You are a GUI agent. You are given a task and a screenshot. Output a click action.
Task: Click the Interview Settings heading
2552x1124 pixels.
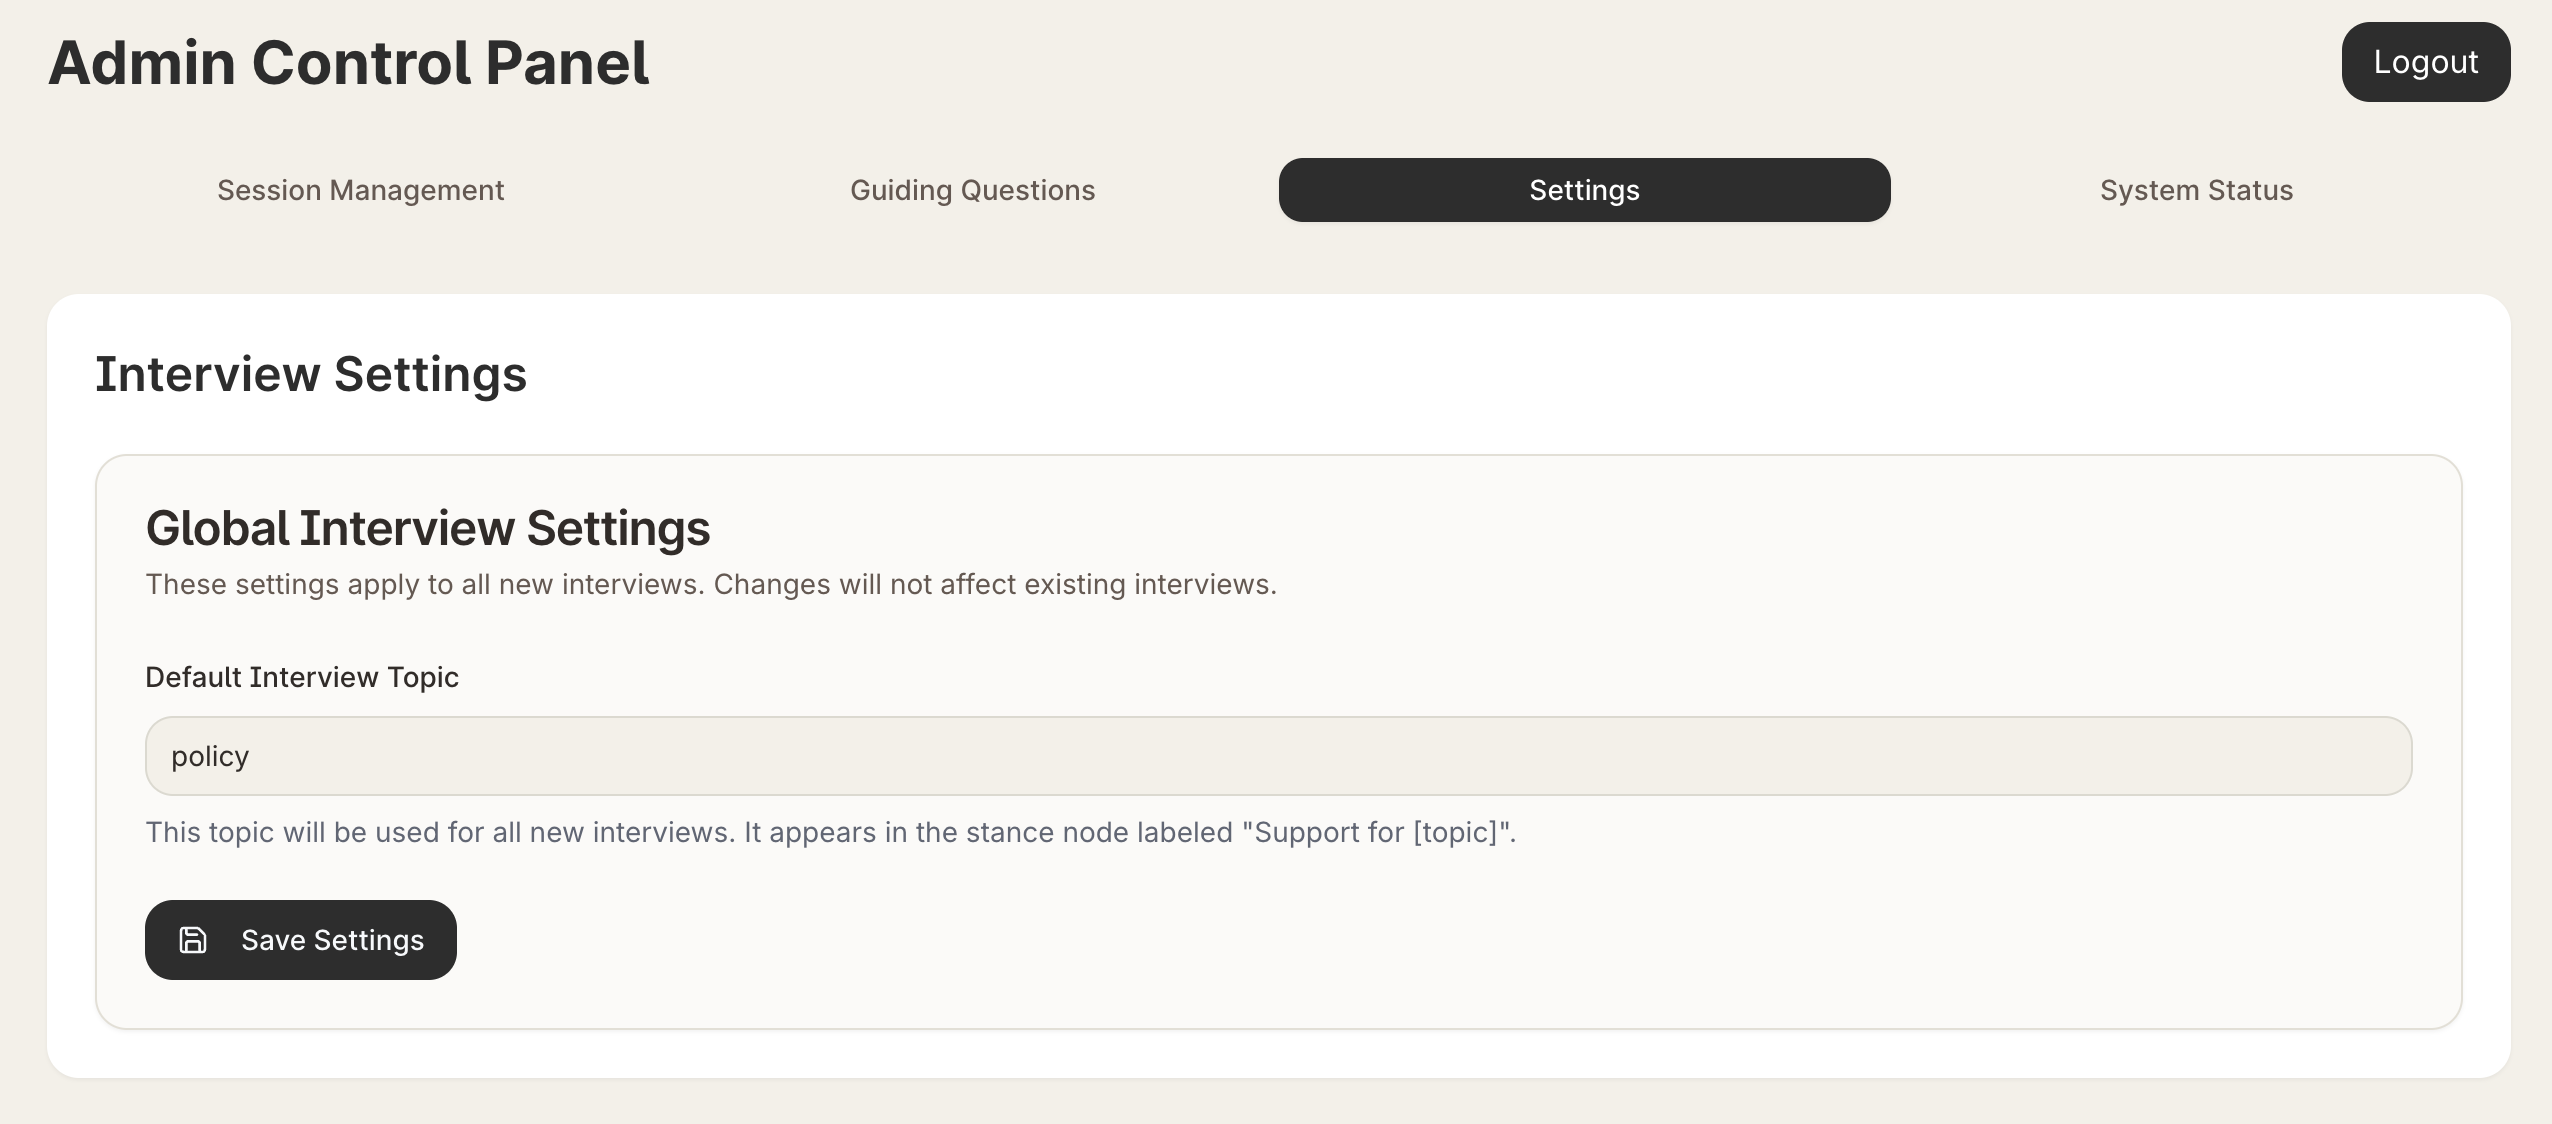(311, 374)
